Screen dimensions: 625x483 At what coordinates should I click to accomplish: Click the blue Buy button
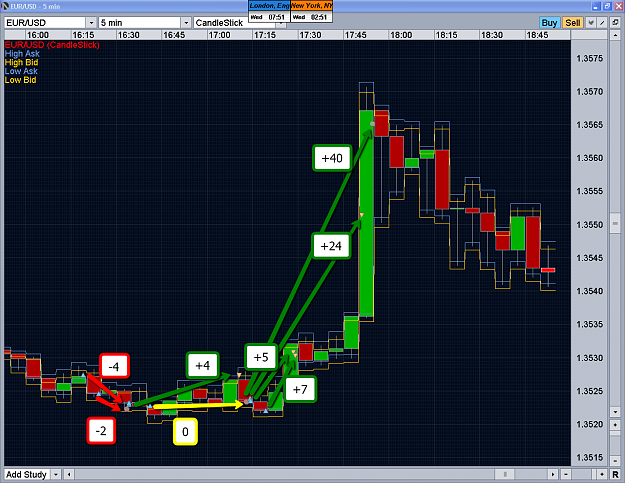click(x=549, y=23)
